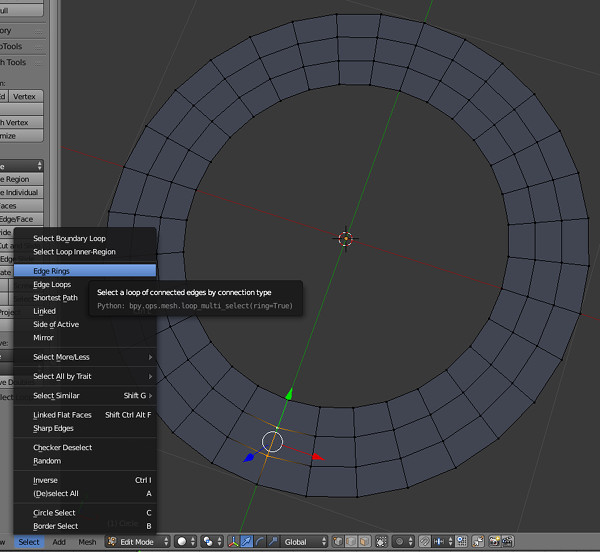Click the green Y-axis manipulator arrow
Screen dimensions: 600x552
[289, 394]
